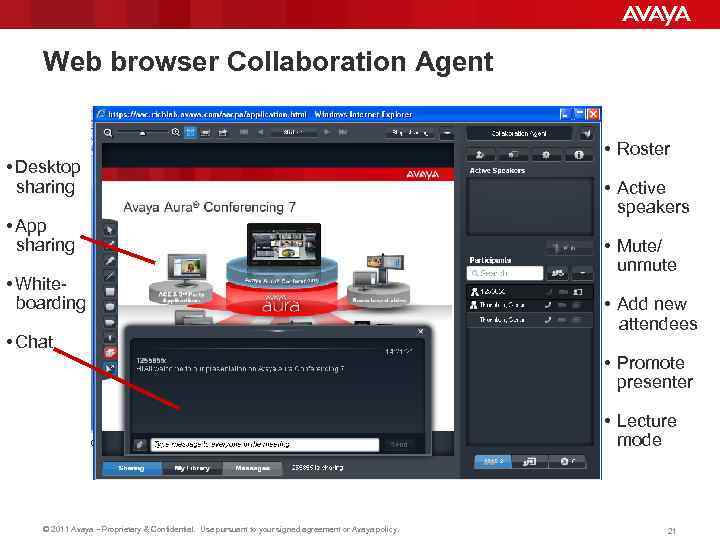This screenshot has width=720, height=540.
Task: Jump to the last slide
Action: 343,132
